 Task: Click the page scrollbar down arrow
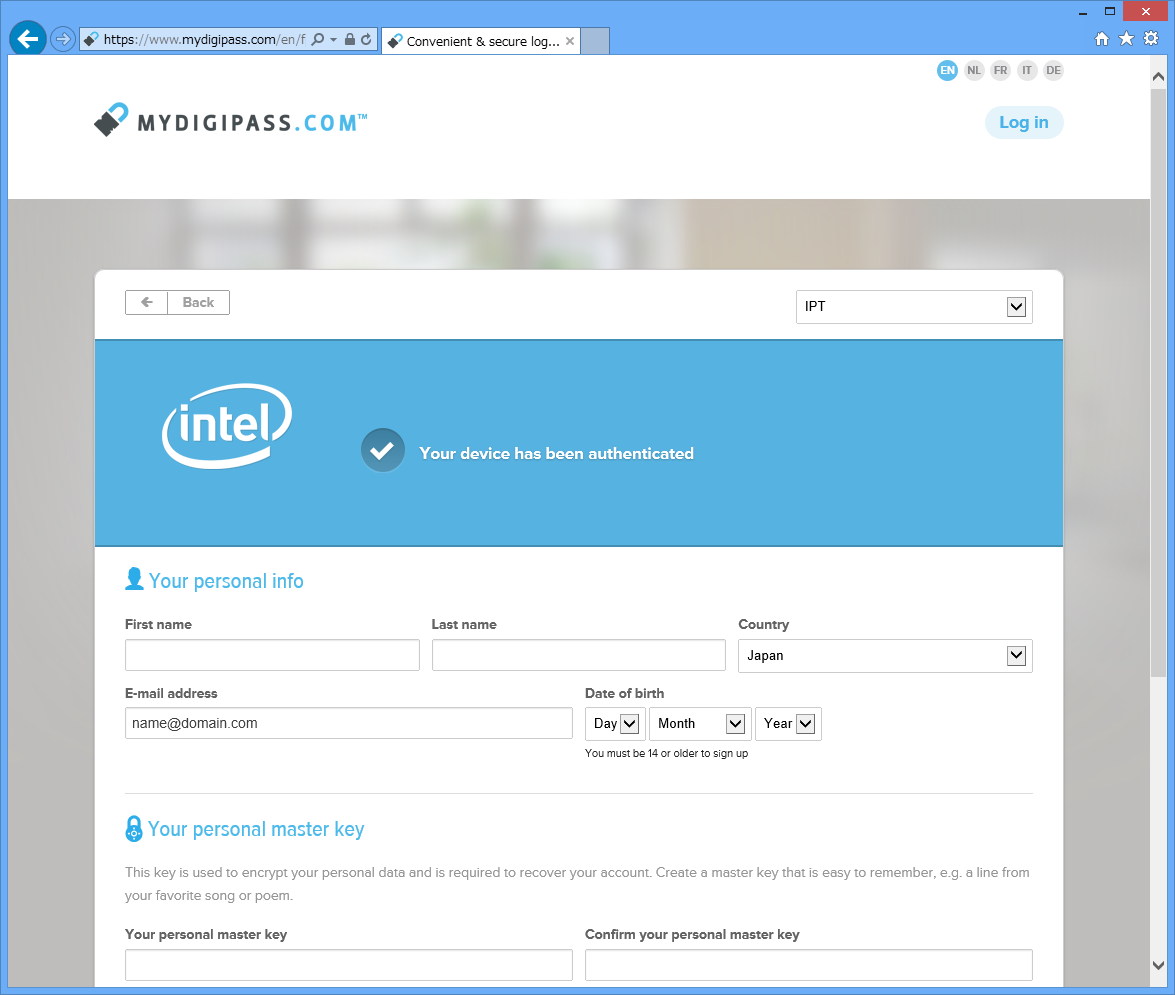click(x=1158, y=966)
